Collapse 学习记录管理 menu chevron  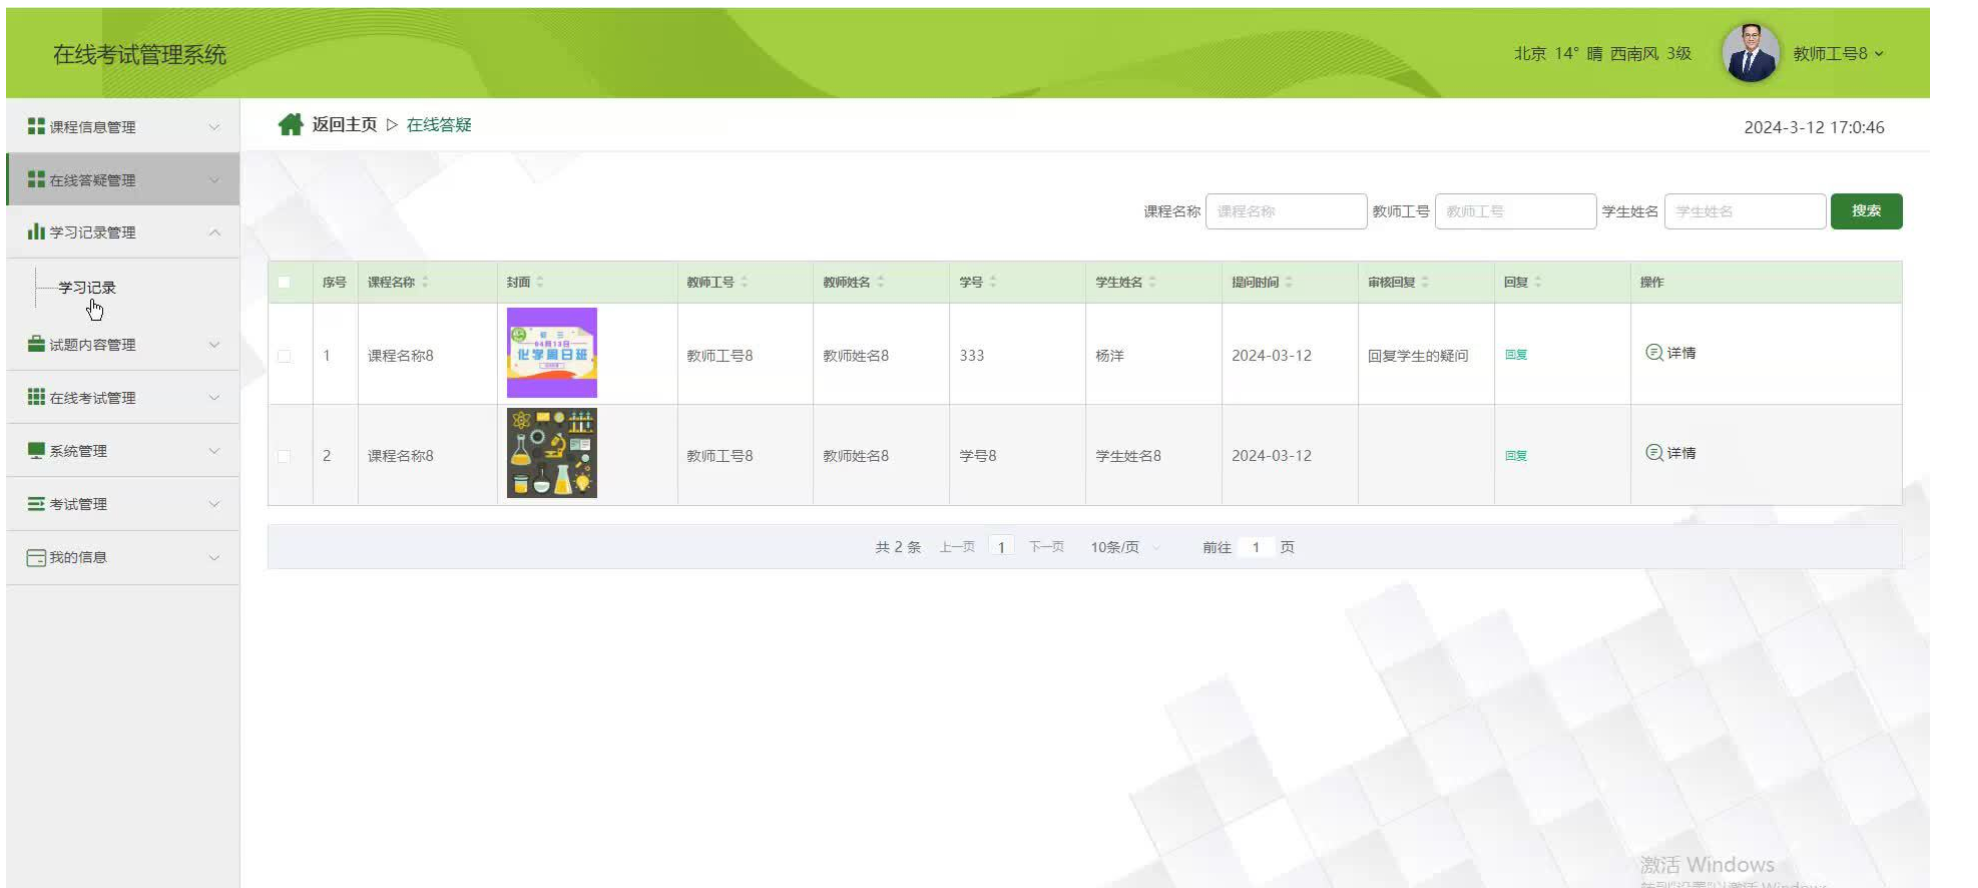point(214,232)
